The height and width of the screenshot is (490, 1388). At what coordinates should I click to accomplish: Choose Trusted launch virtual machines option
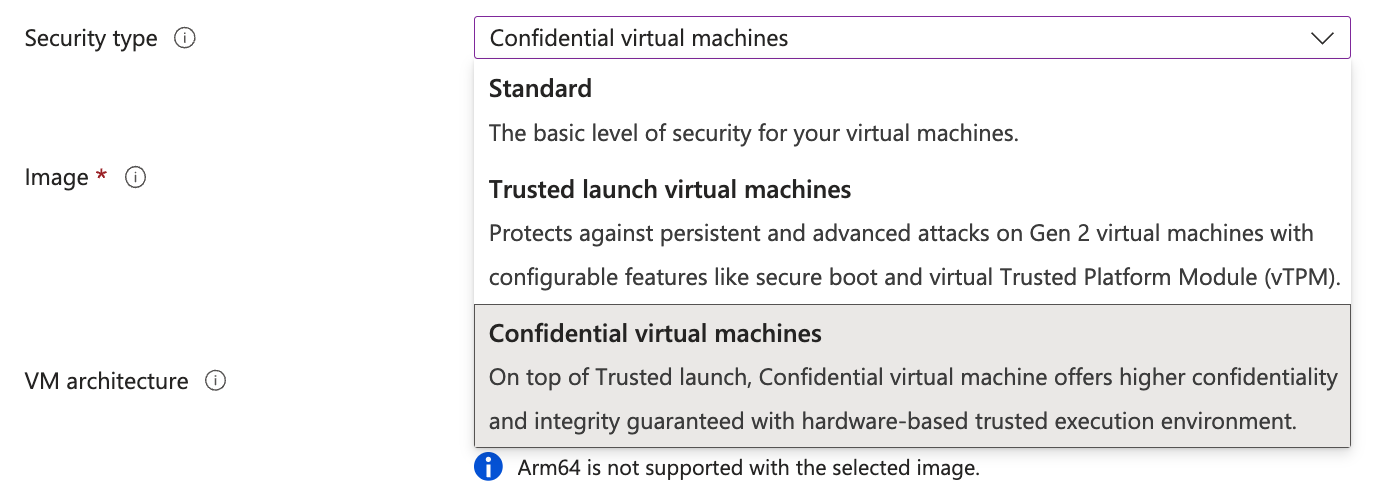click(x=912, y=233)
